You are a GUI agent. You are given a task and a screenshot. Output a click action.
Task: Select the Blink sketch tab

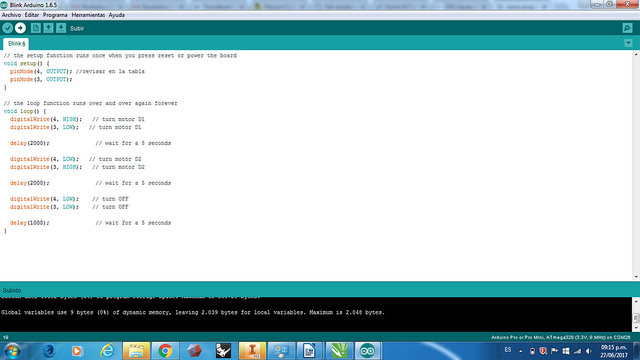click(16, 44)
